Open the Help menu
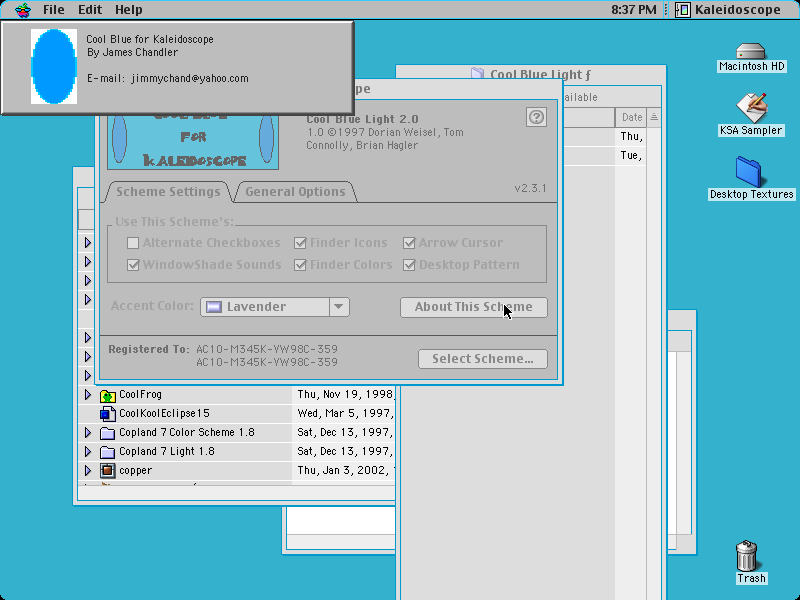 (129, 10)
